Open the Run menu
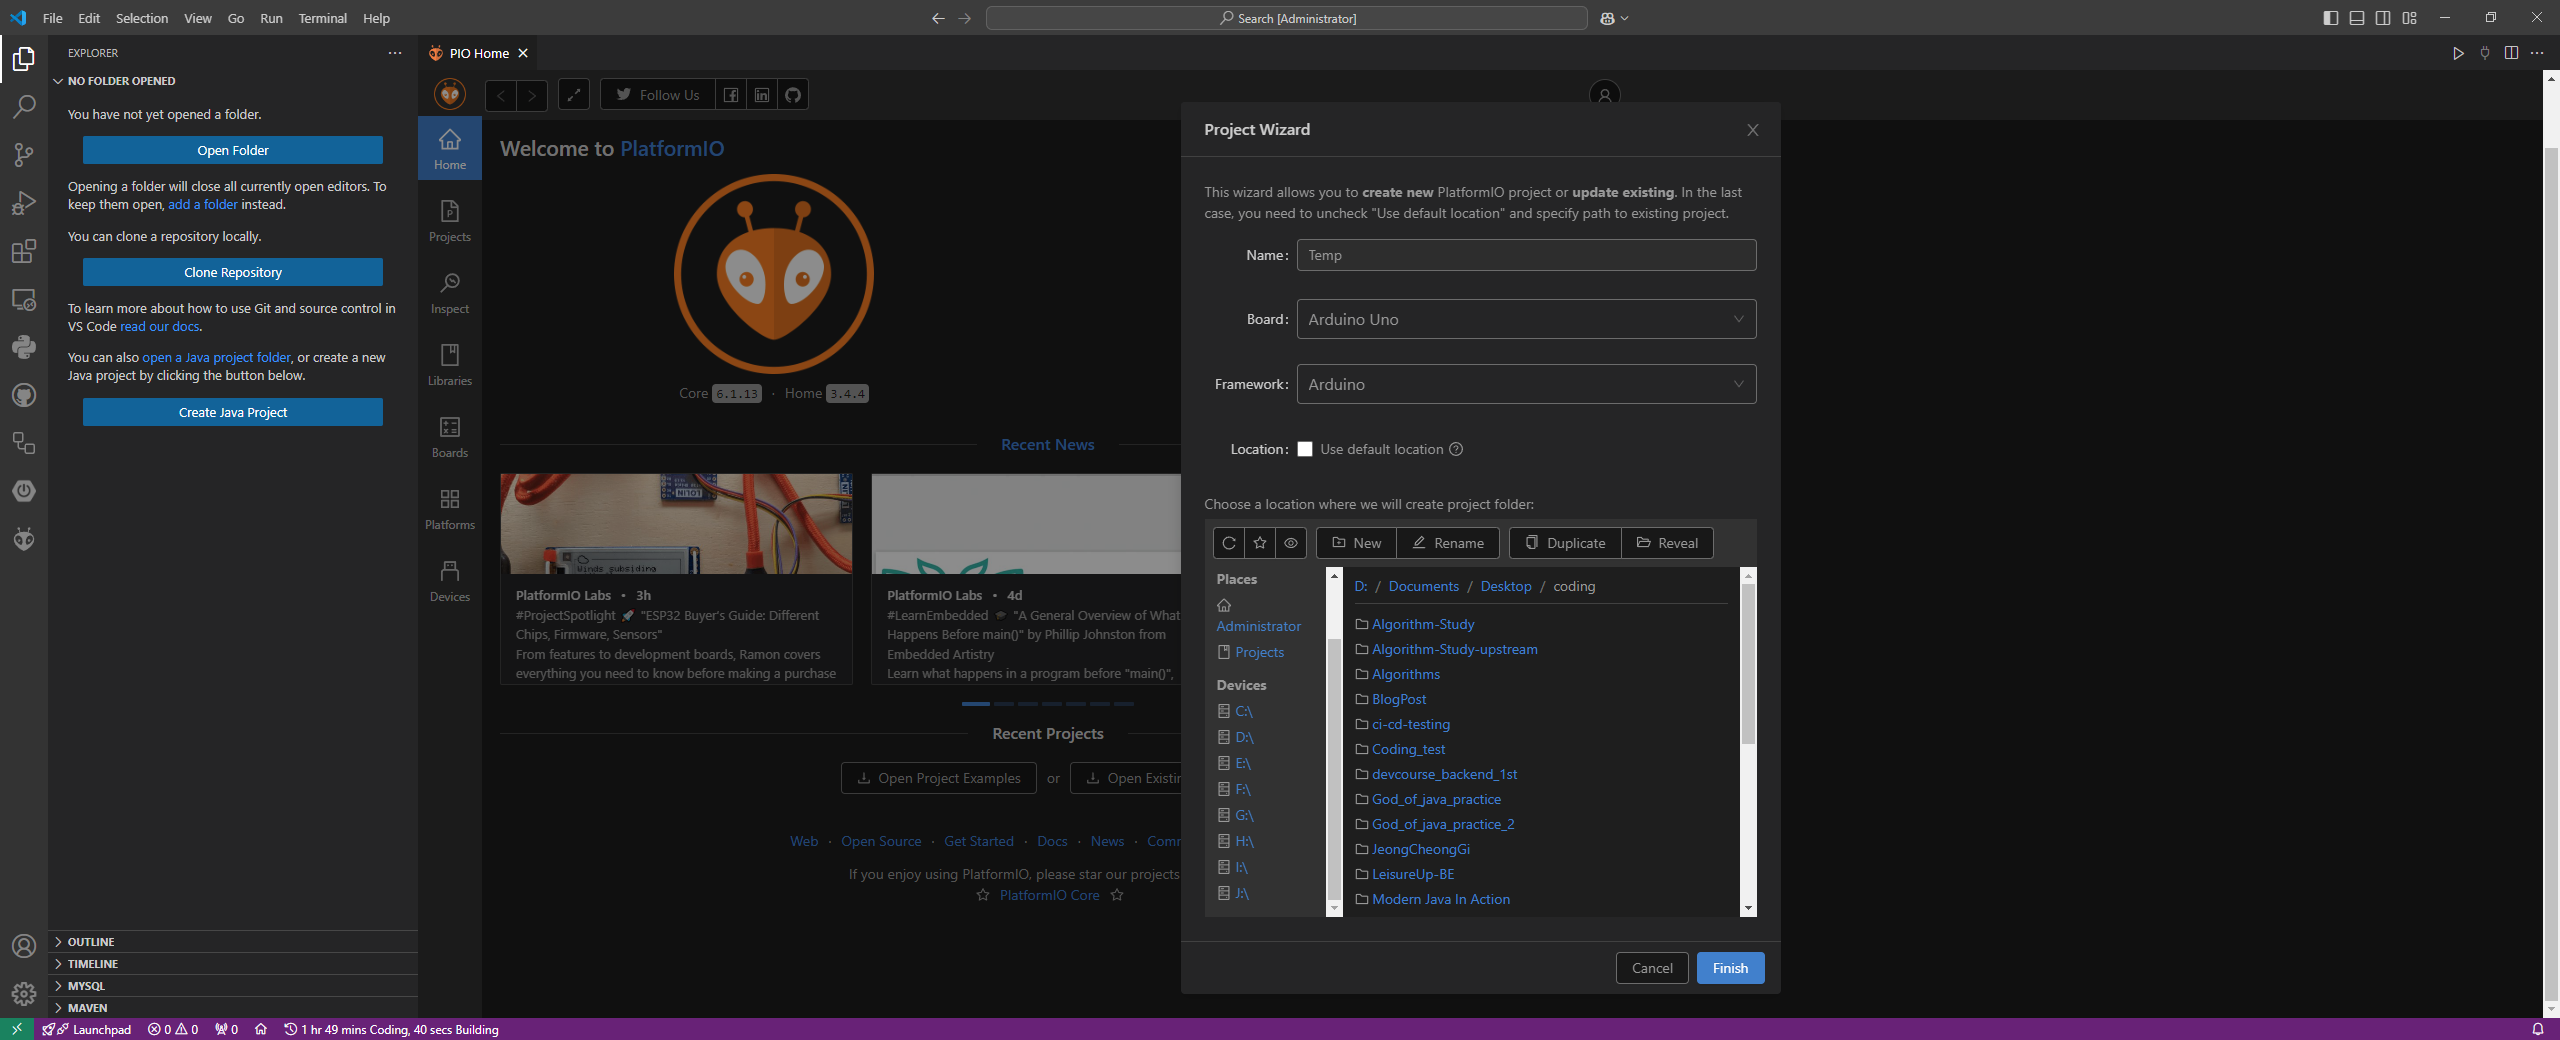 [x=271, y=18]
